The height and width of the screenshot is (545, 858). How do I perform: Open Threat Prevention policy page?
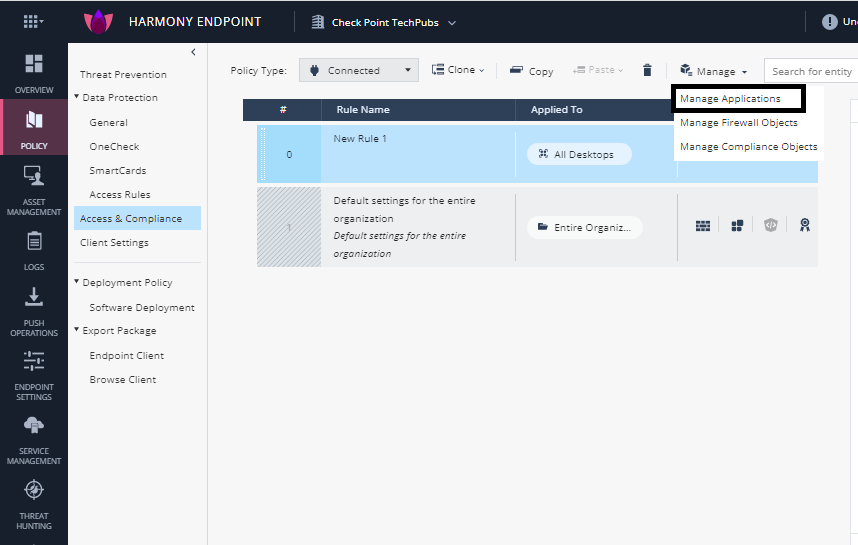pos(123,74)
